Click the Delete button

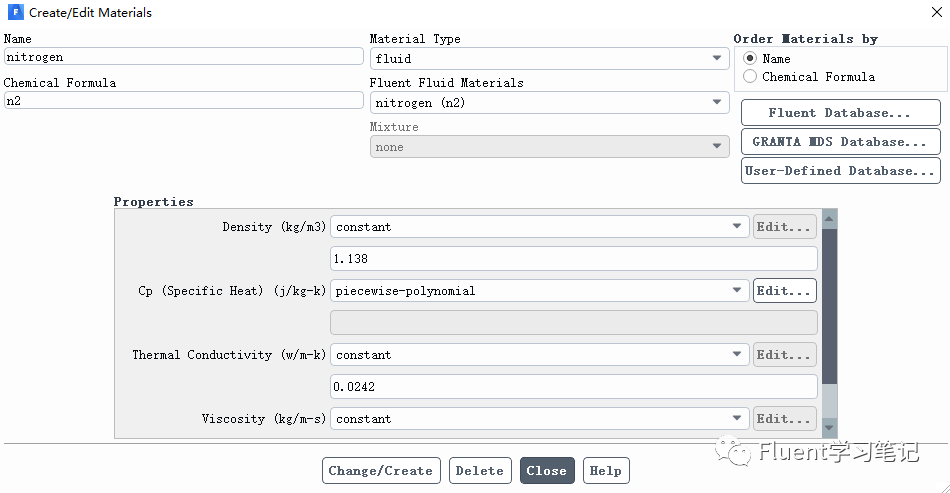(x=479, y=471)
